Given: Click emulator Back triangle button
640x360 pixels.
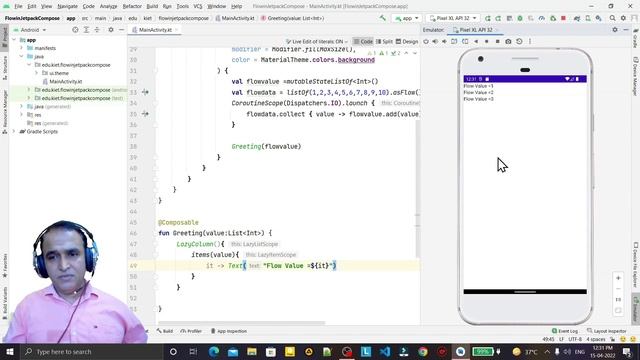Looking at the screenshot, I should tap(476, 41).
